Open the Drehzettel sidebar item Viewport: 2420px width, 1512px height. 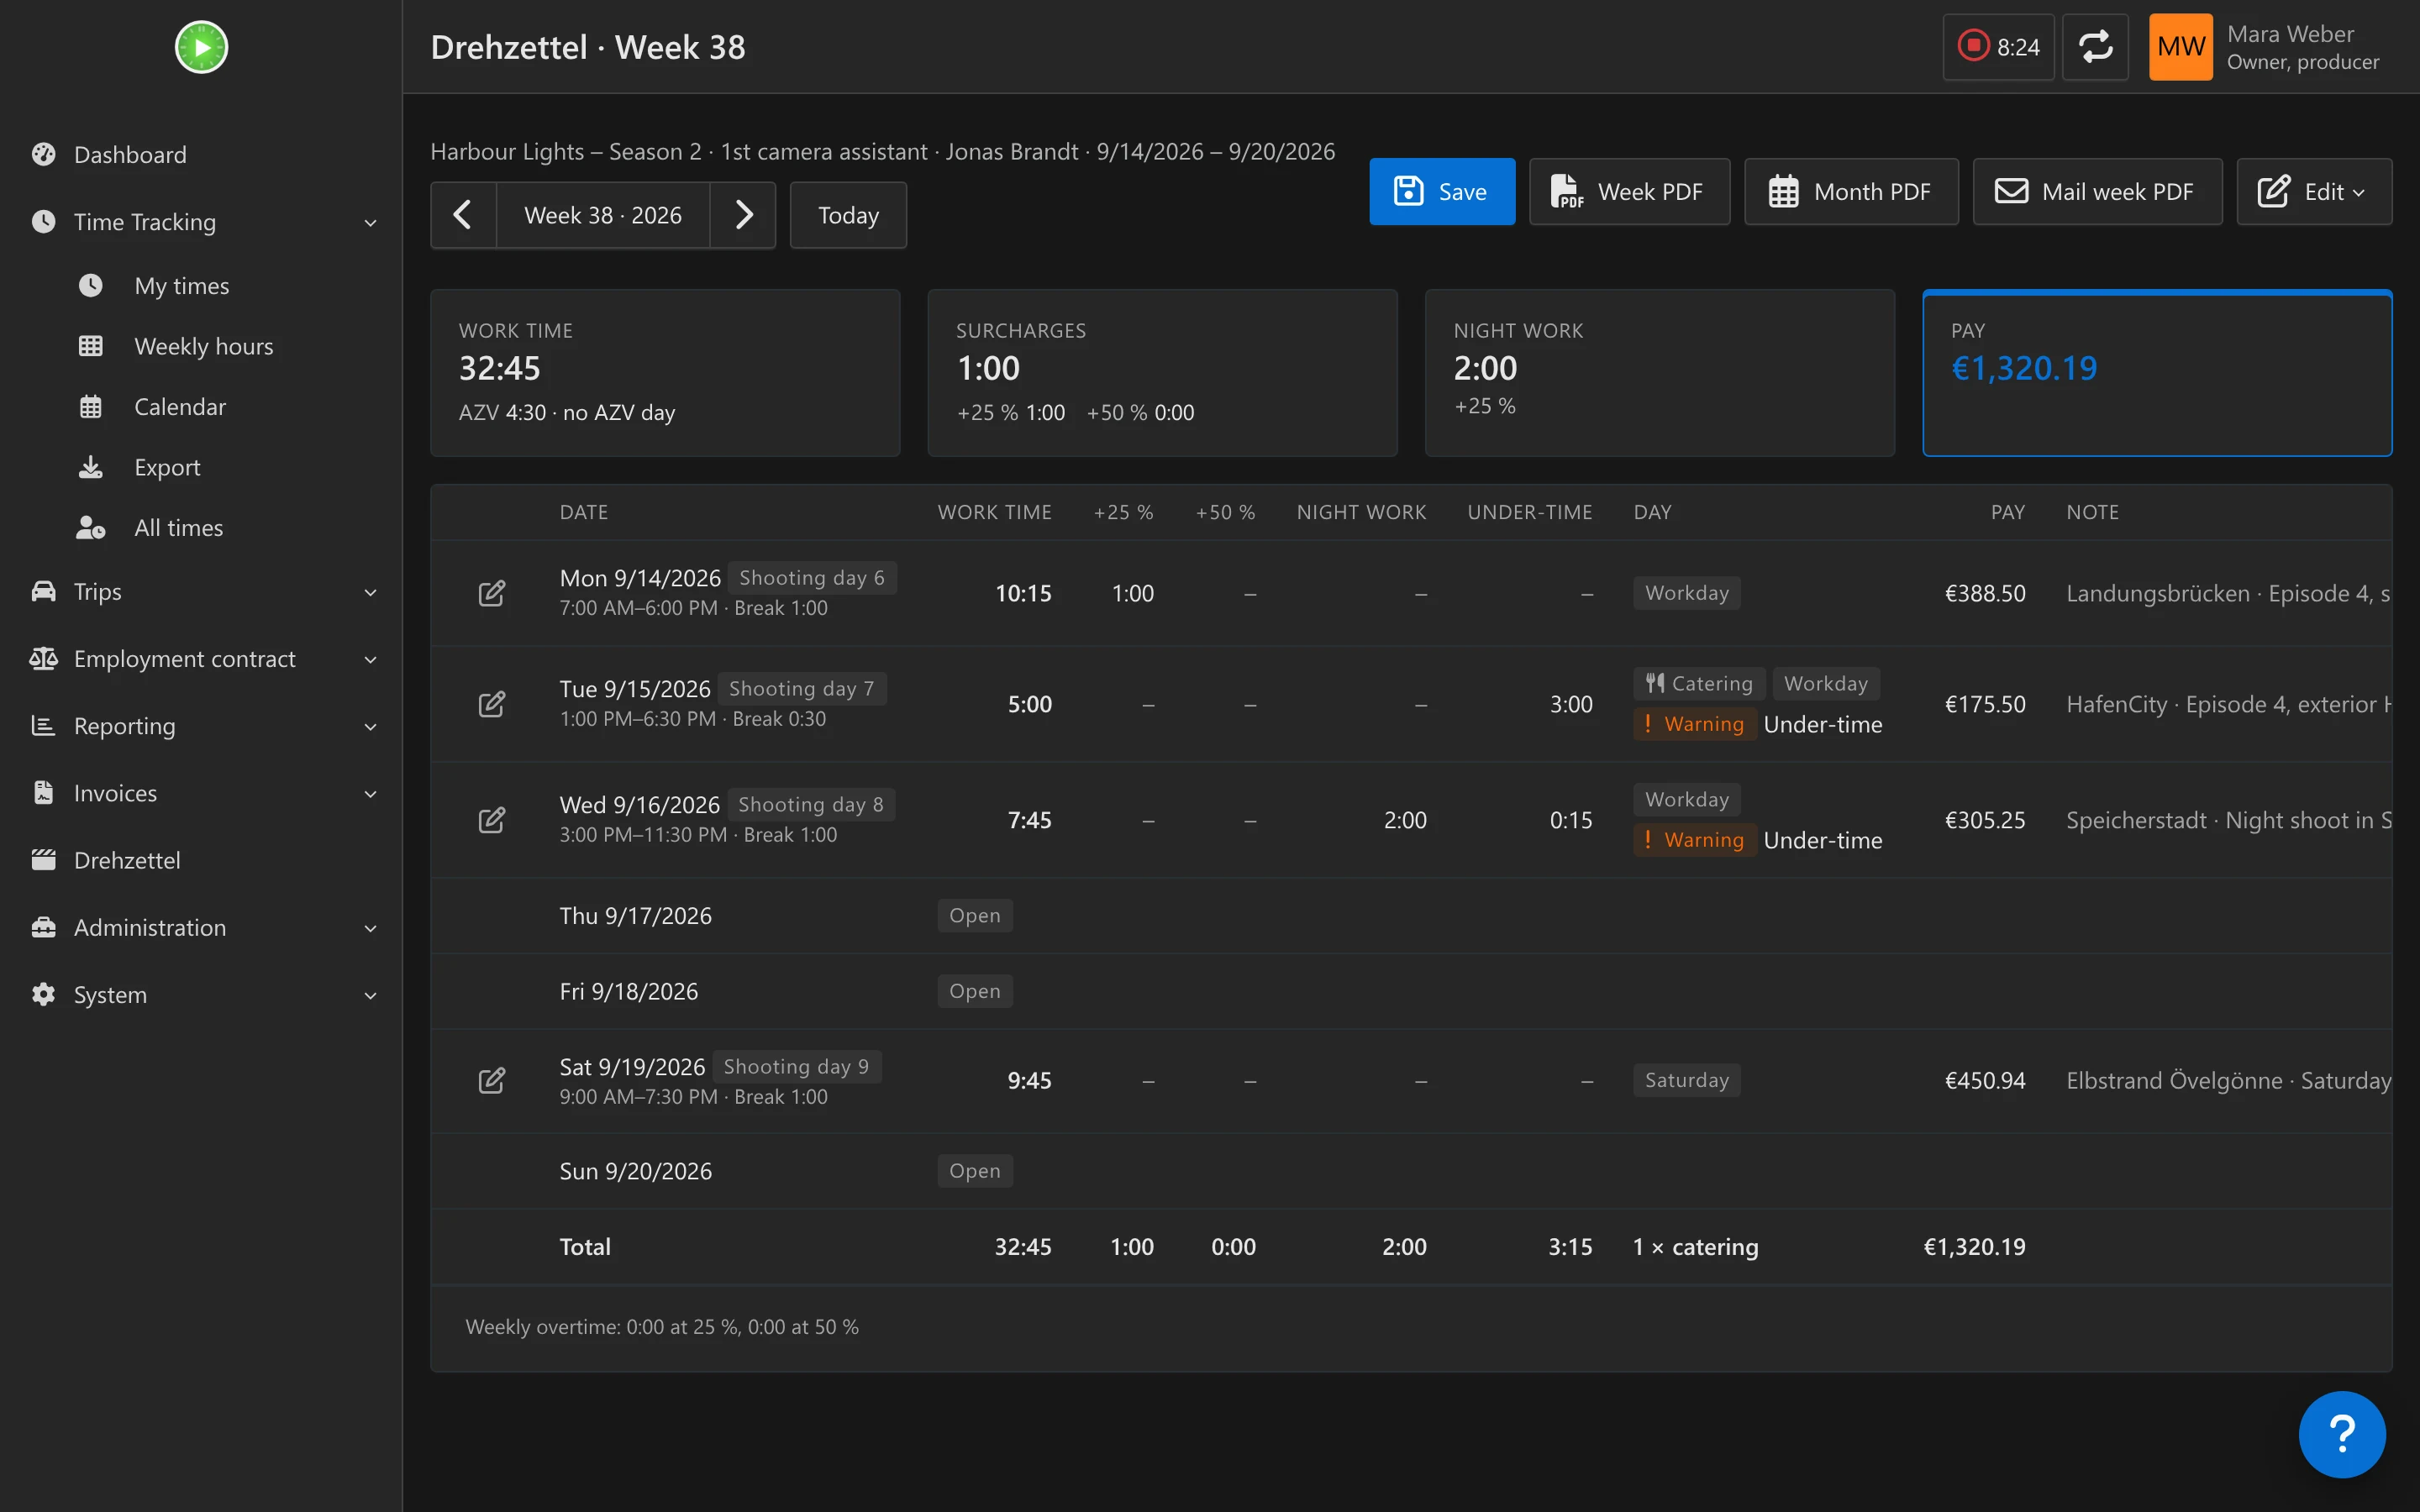point(127,860)
